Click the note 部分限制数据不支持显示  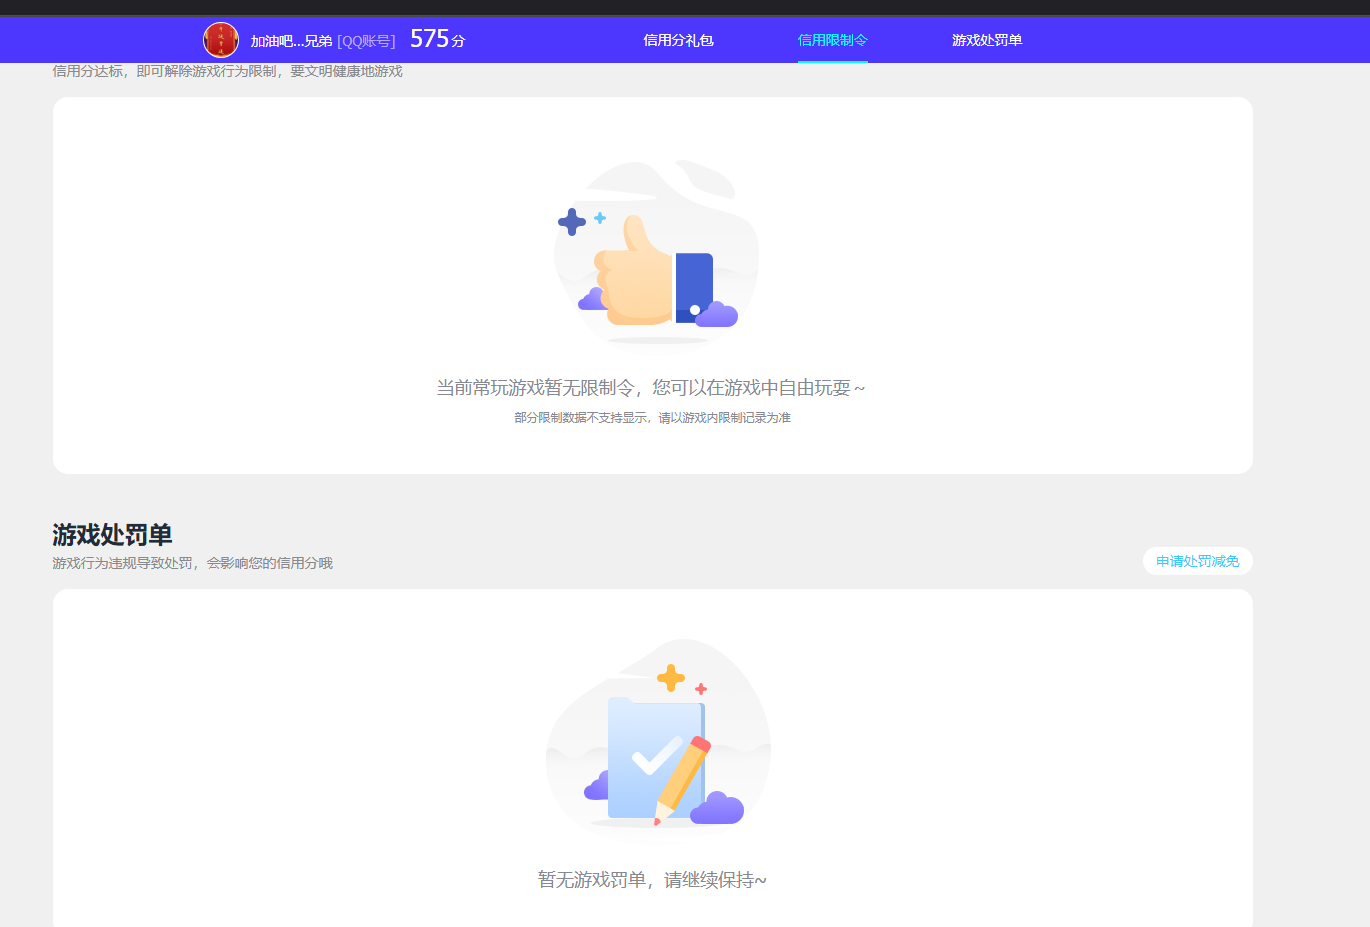[x=582, y=418]
